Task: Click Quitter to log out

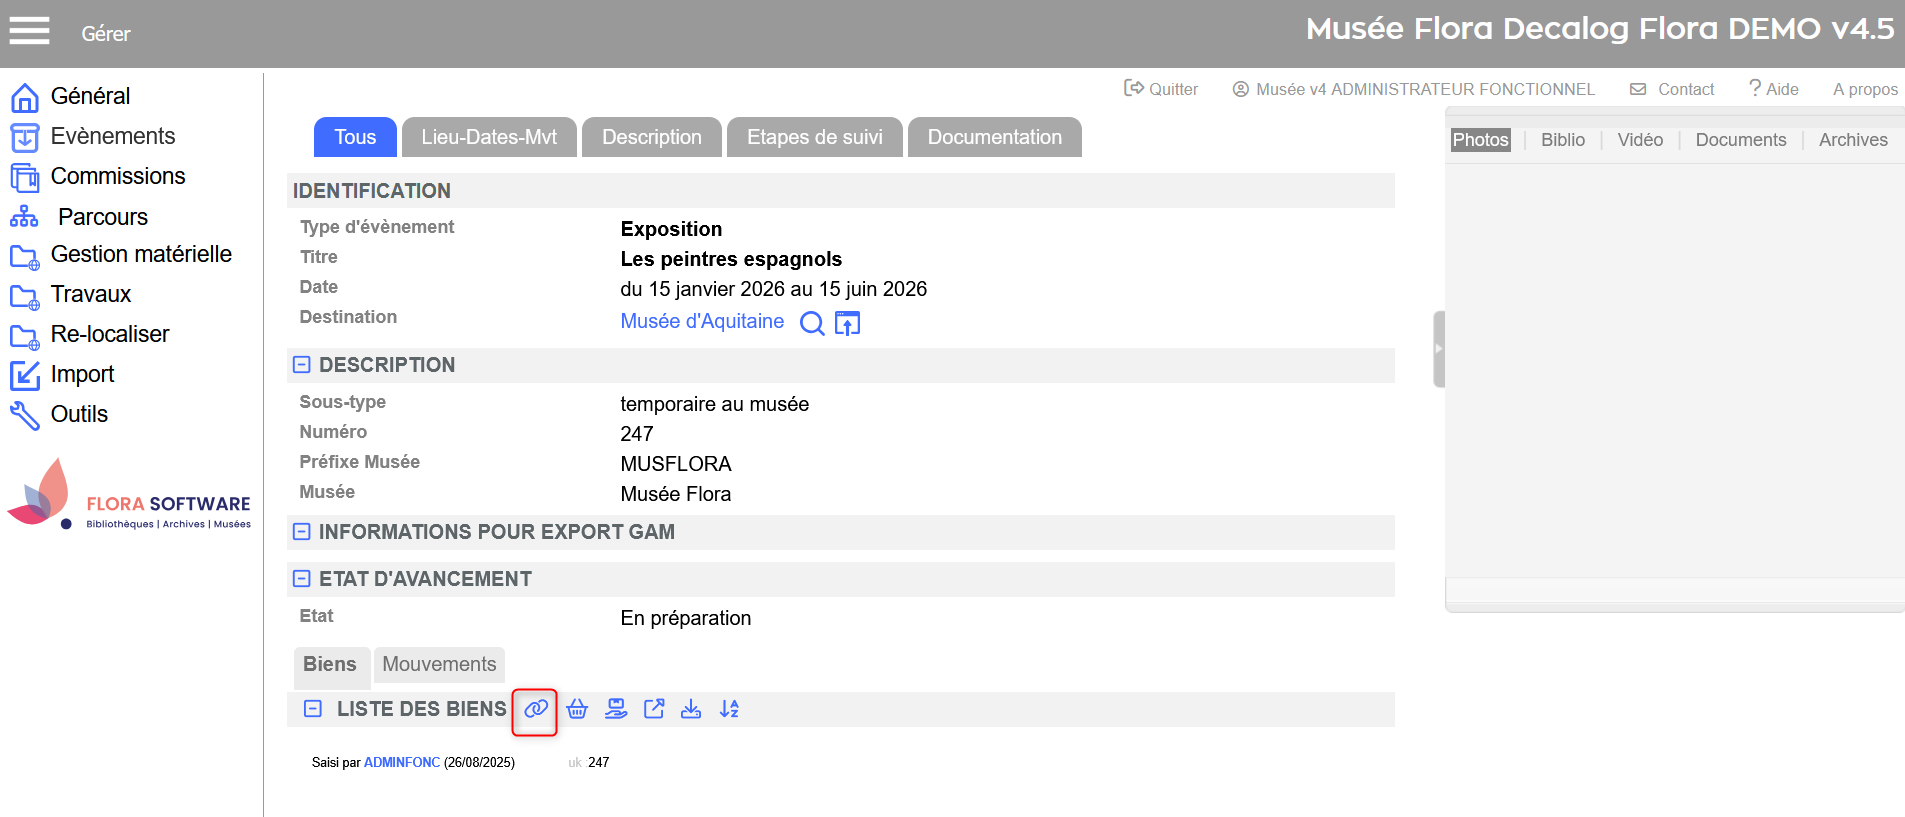Action: click(1161, 89)
